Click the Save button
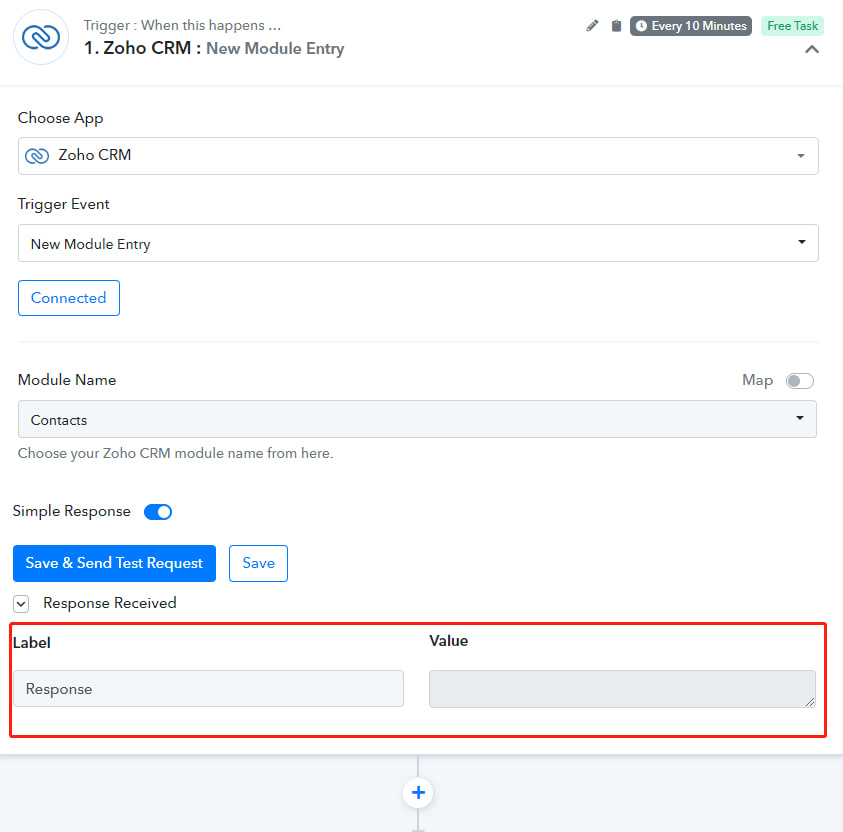This screenshot has width=843, height=832. [x=259, y=563]
